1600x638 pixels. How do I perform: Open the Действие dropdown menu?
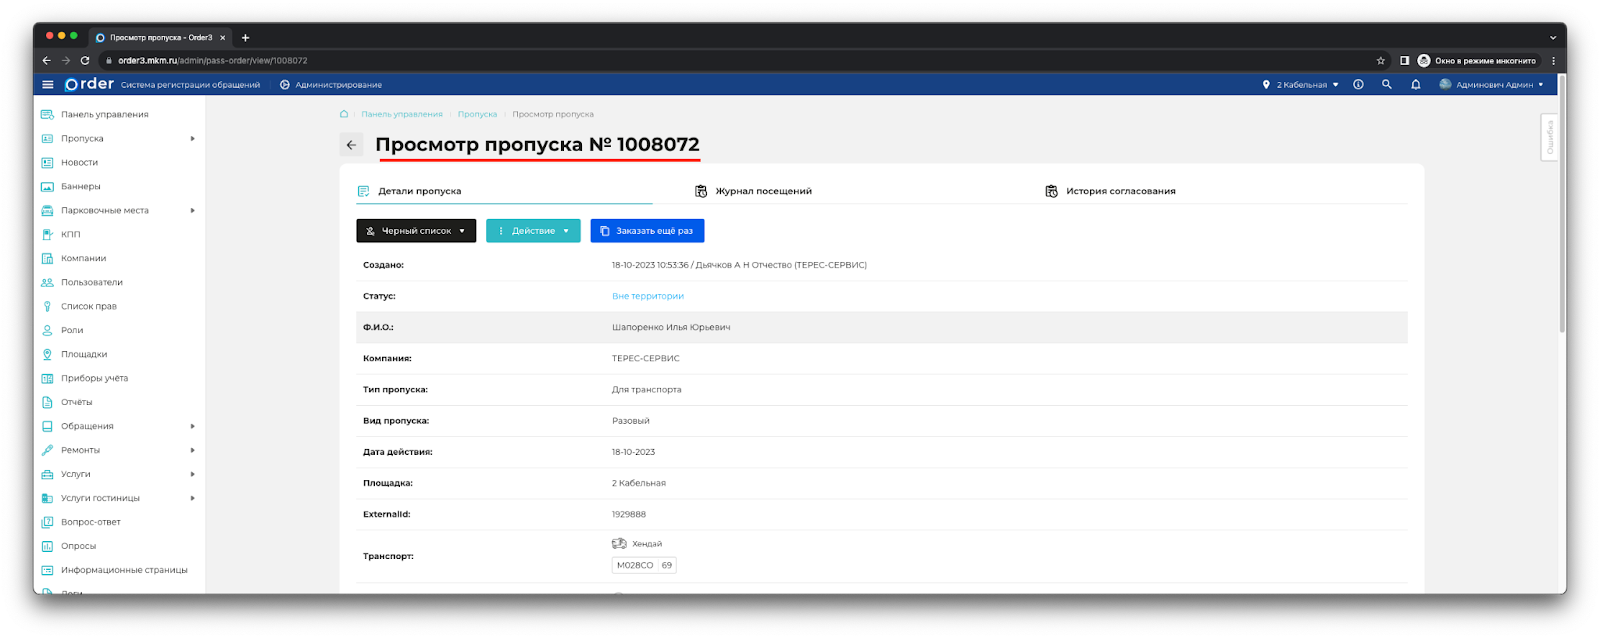(x=533, y=231)
